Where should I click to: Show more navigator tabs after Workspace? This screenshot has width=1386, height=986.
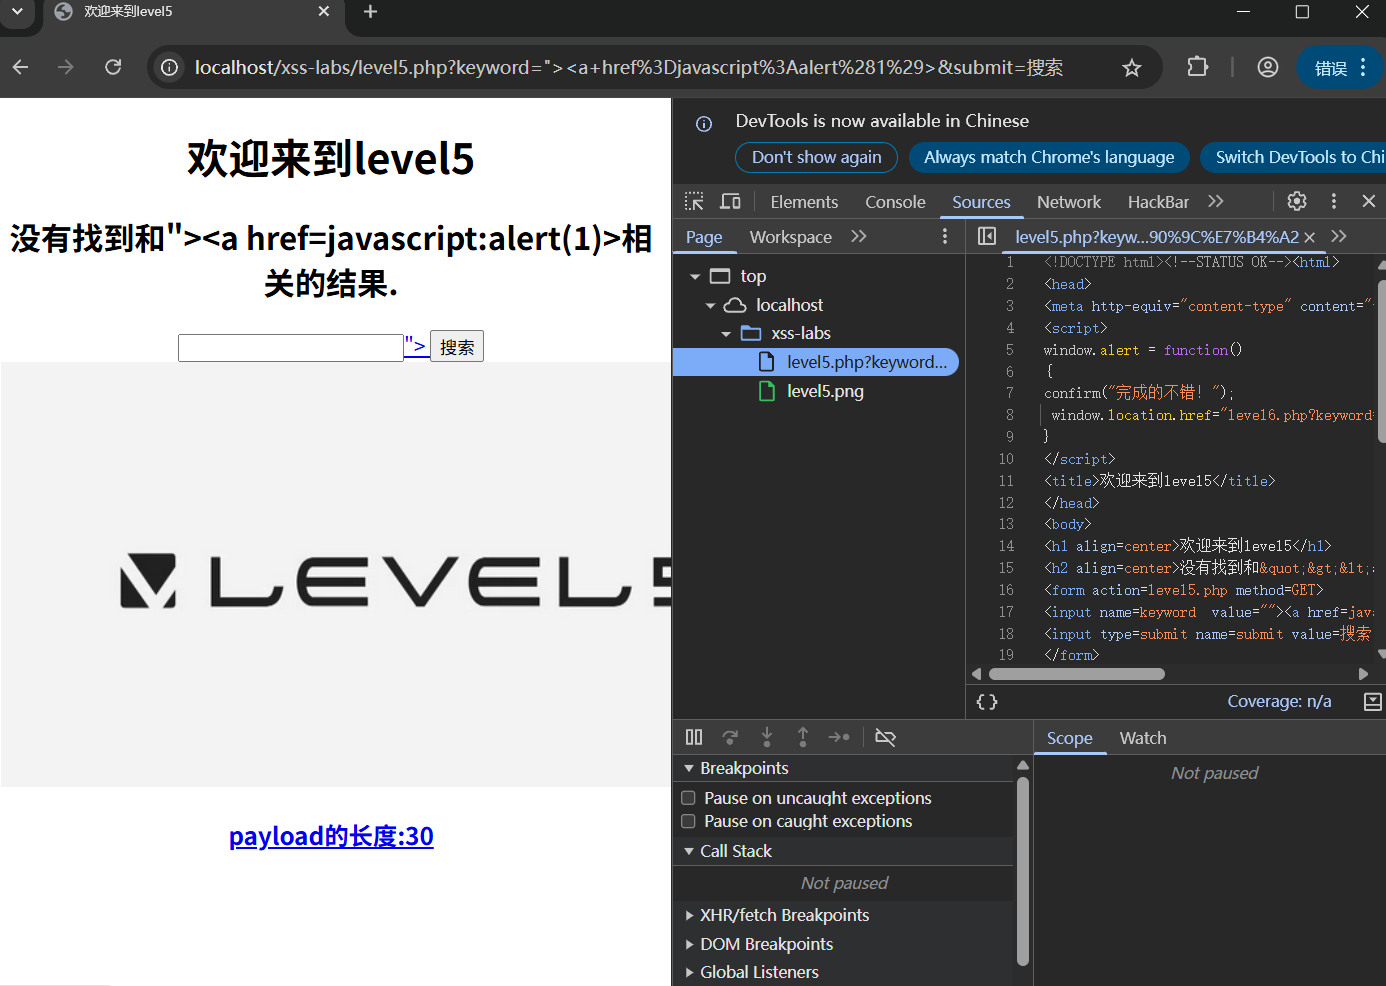pyautogui.click(x=858, y=237)
